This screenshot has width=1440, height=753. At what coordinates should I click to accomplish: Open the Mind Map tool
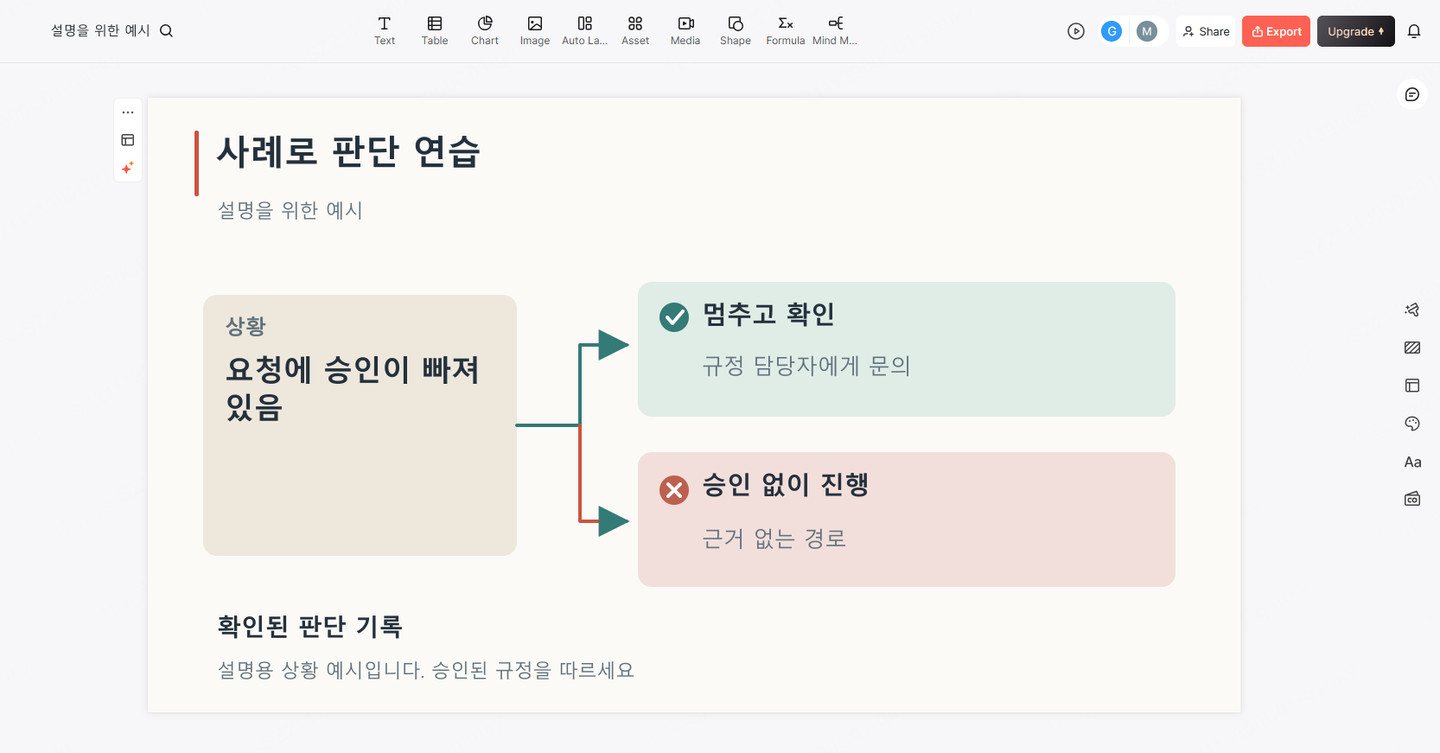click(x=835, y=31)
